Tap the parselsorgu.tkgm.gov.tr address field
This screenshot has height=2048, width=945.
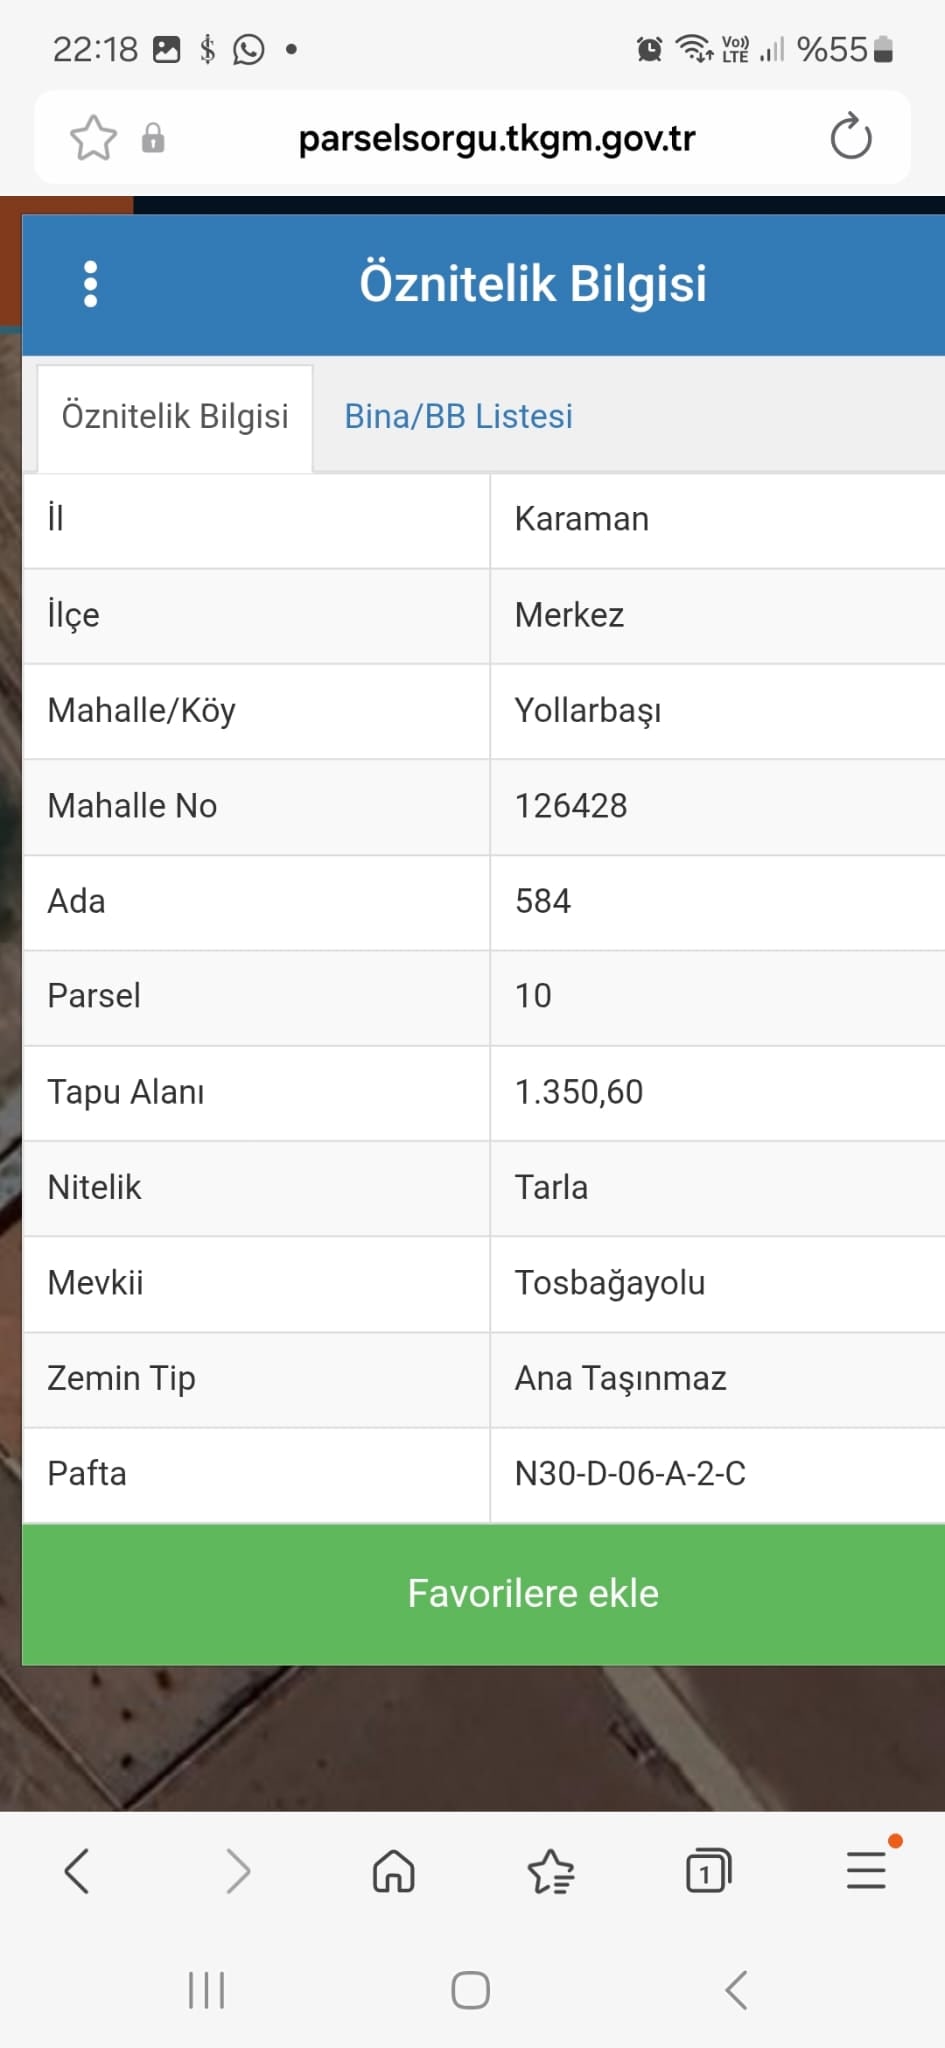(497, 138)
